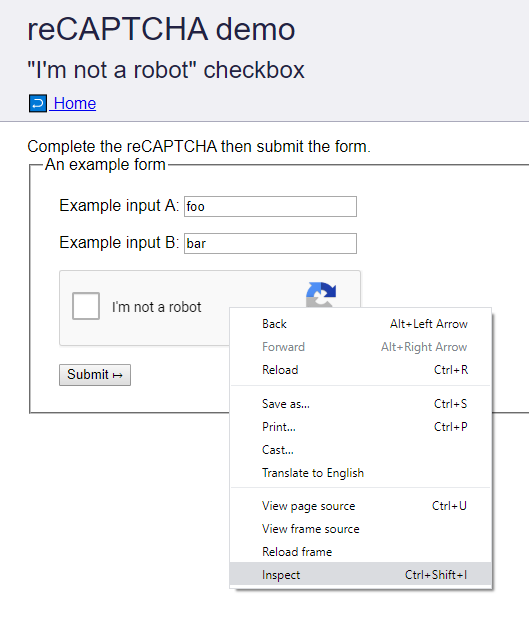The height and width of the screenshot is (638, 529).
Task: Focus the Example input B field
Action: (270, 243)
